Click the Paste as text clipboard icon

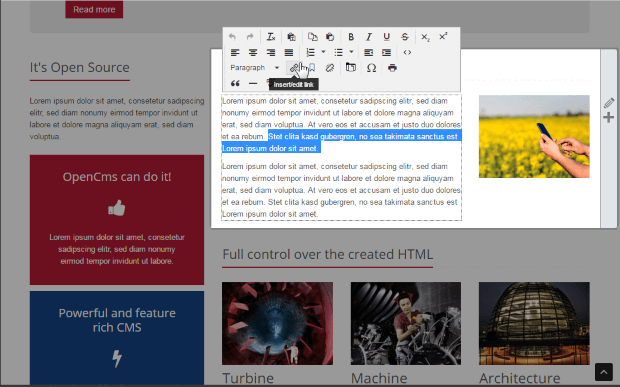(291, 37)
